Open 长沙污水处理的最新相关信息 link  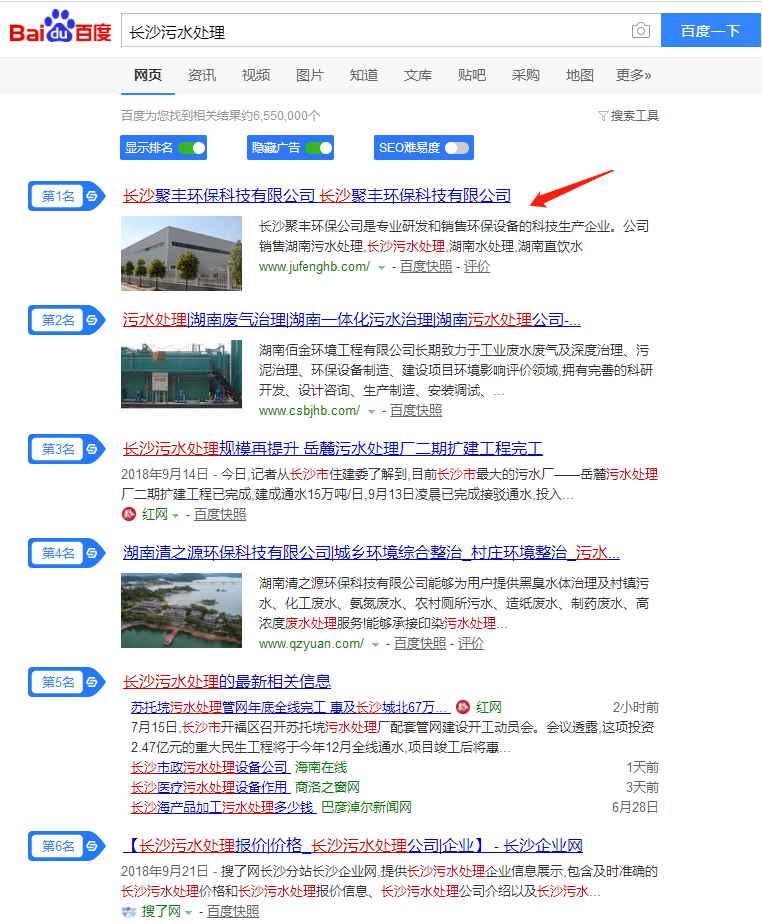point(227,682)
